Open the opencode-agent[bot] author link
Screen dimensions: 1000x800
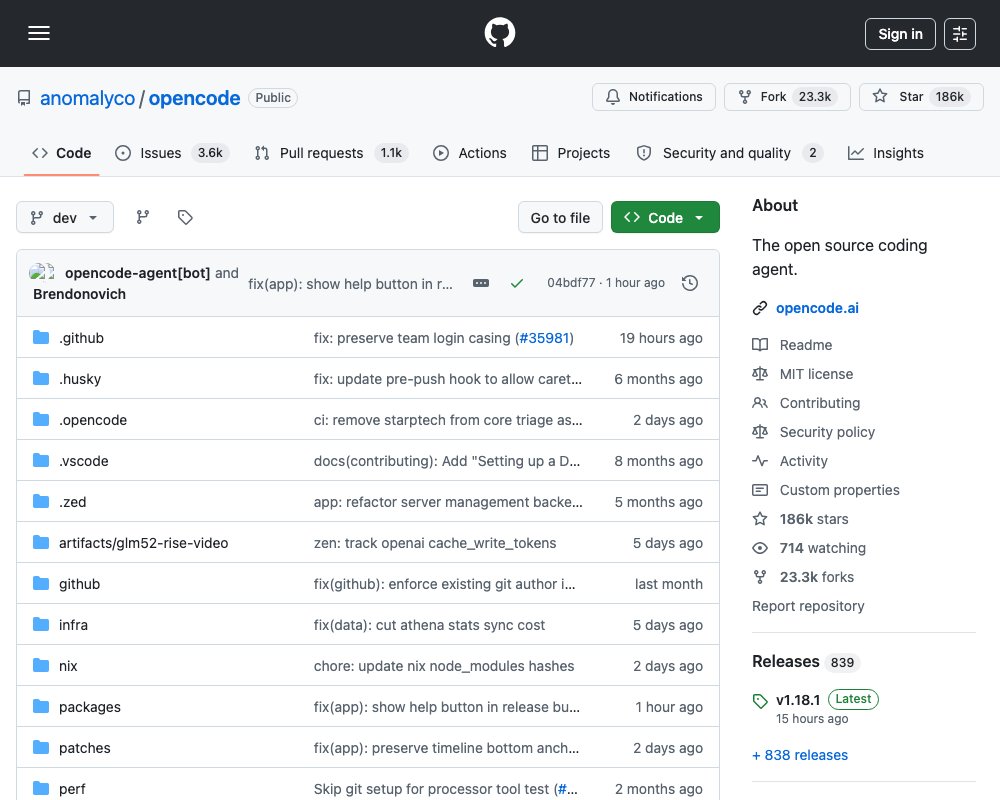137,273
